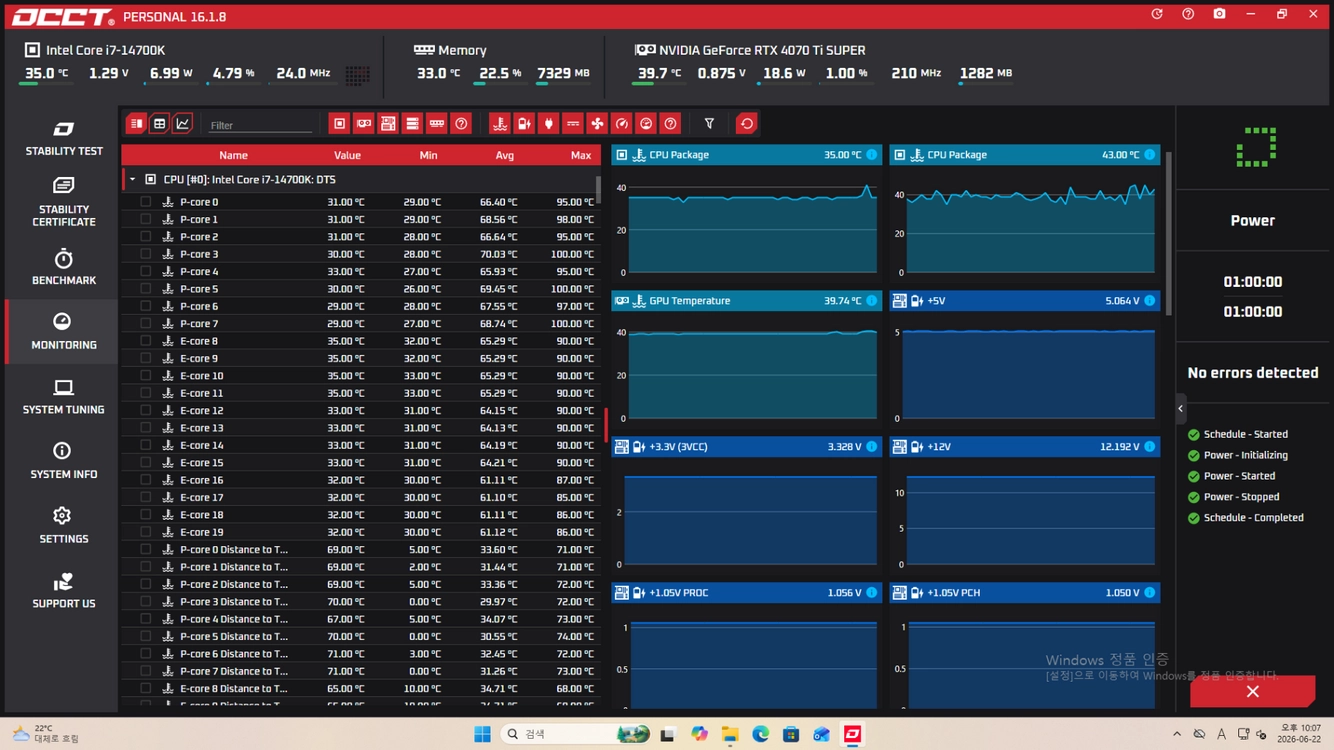This screenshot has height=750, width=1334.
Task: Collapse the CPU [#0] Intel Core i7-14700K group
Action: pos(133,180)
